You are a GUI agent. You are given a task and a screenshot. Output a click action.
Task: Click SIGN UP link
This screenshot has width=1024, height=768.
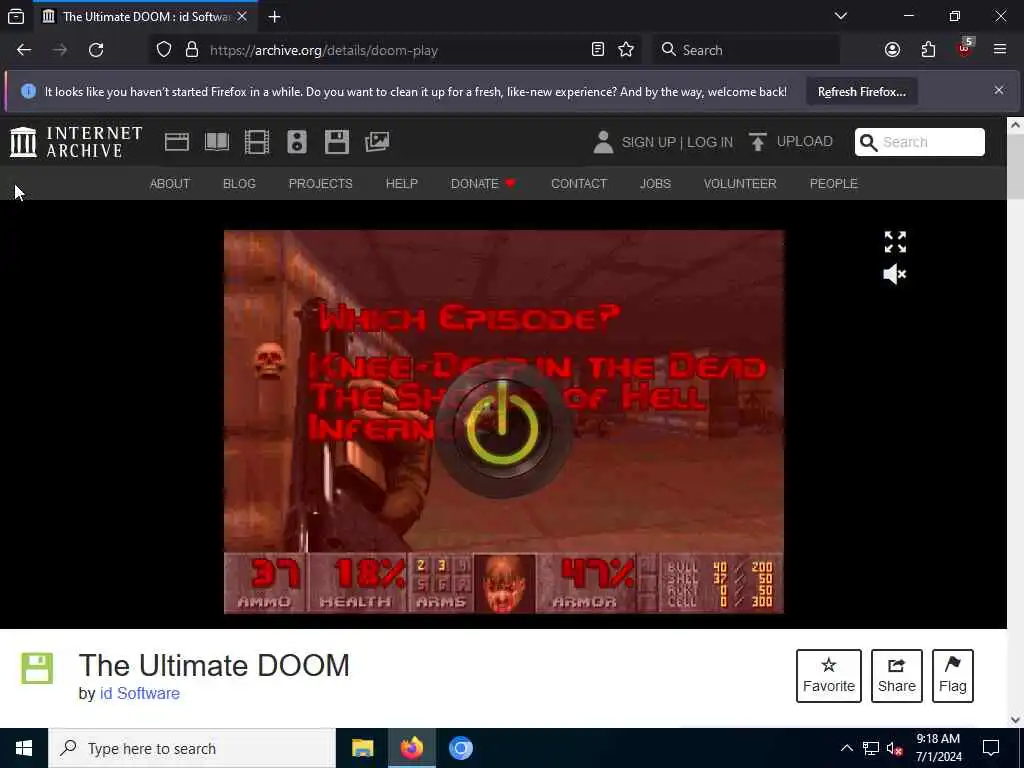(648, 142)
